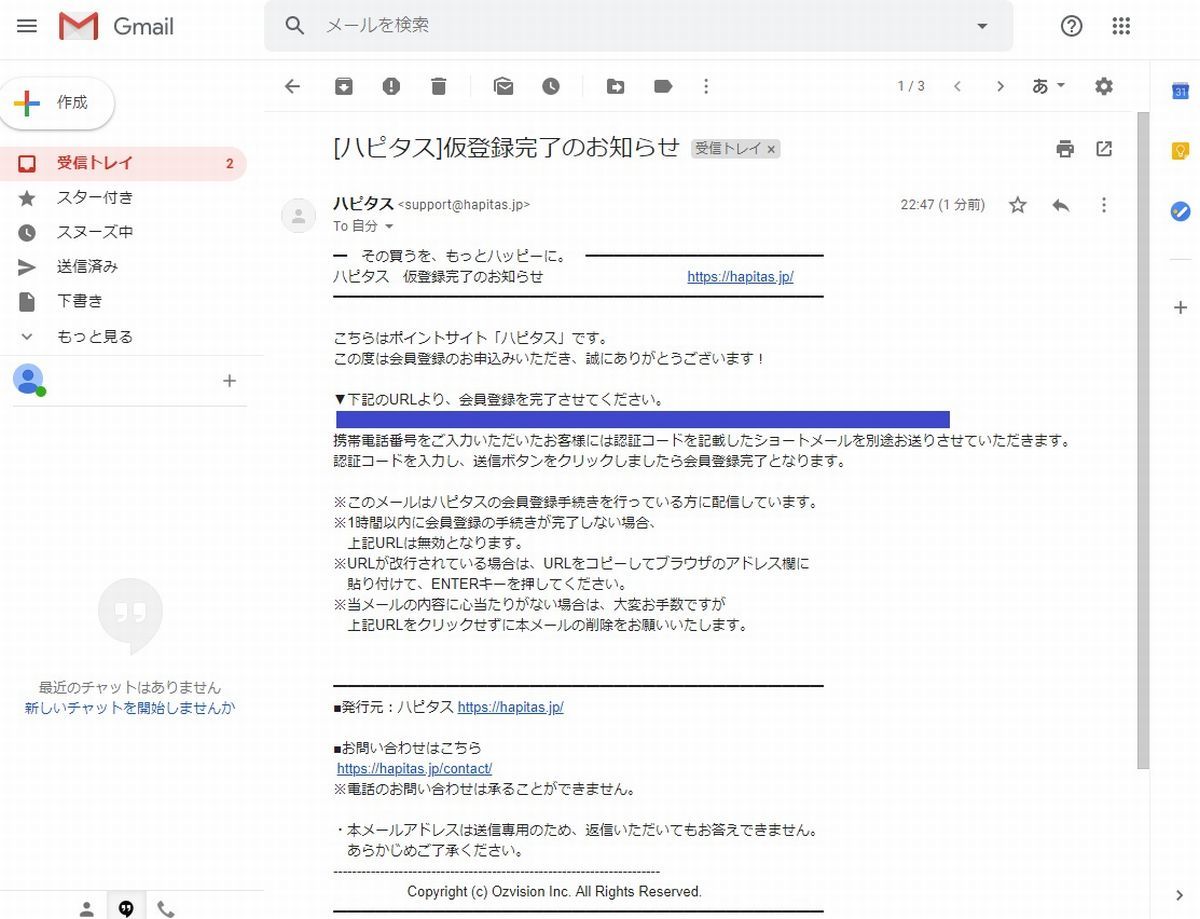Click sender address support@hapitas.jp

[464, 205]
